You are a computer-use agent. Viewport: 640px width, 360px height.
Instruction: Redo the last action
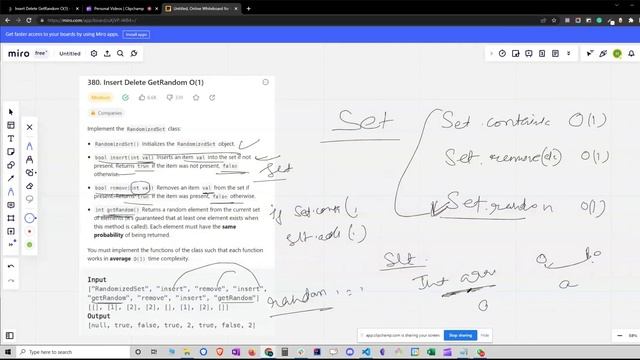coord(11,280)
